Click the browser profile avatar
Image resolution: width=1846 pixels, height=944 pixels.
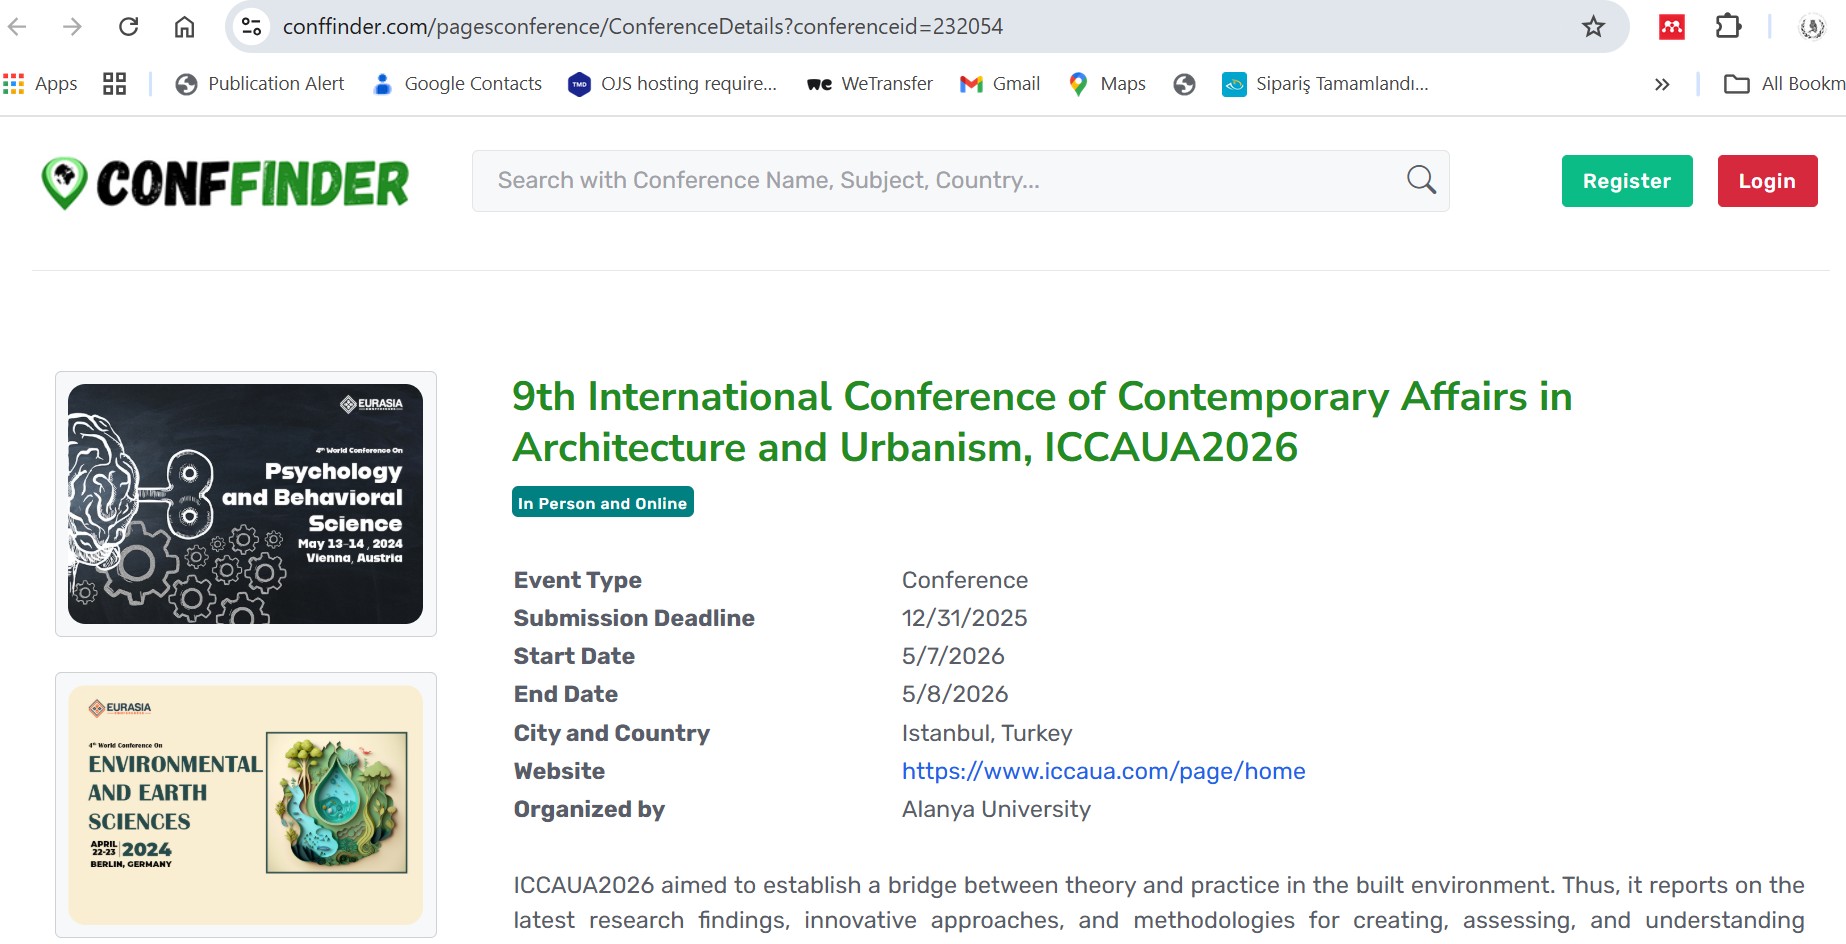1812,27
